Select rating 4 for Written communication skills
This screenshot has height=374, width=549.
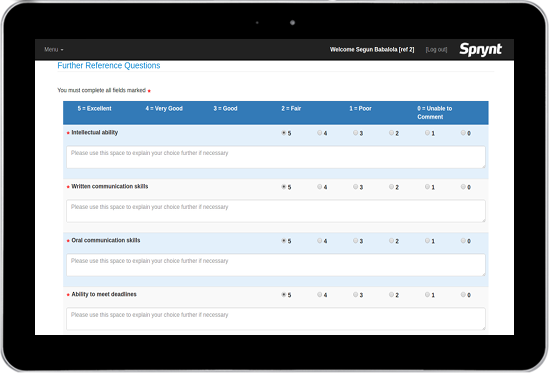320,187
